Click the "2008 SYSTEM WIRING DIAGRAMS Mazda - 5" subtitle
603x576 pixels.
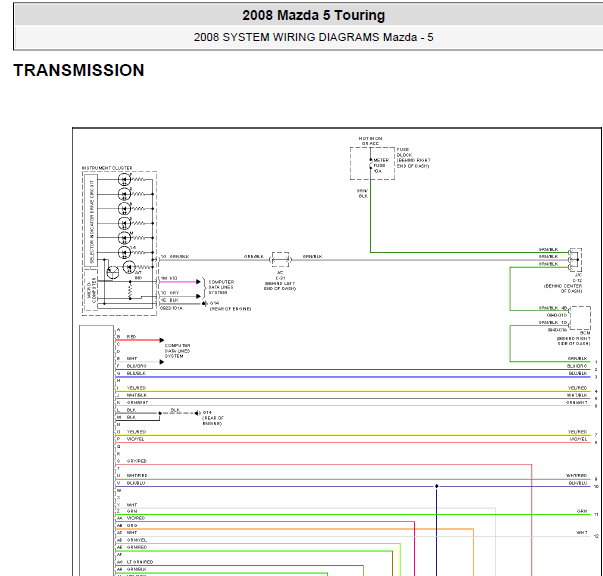point(313,37)
